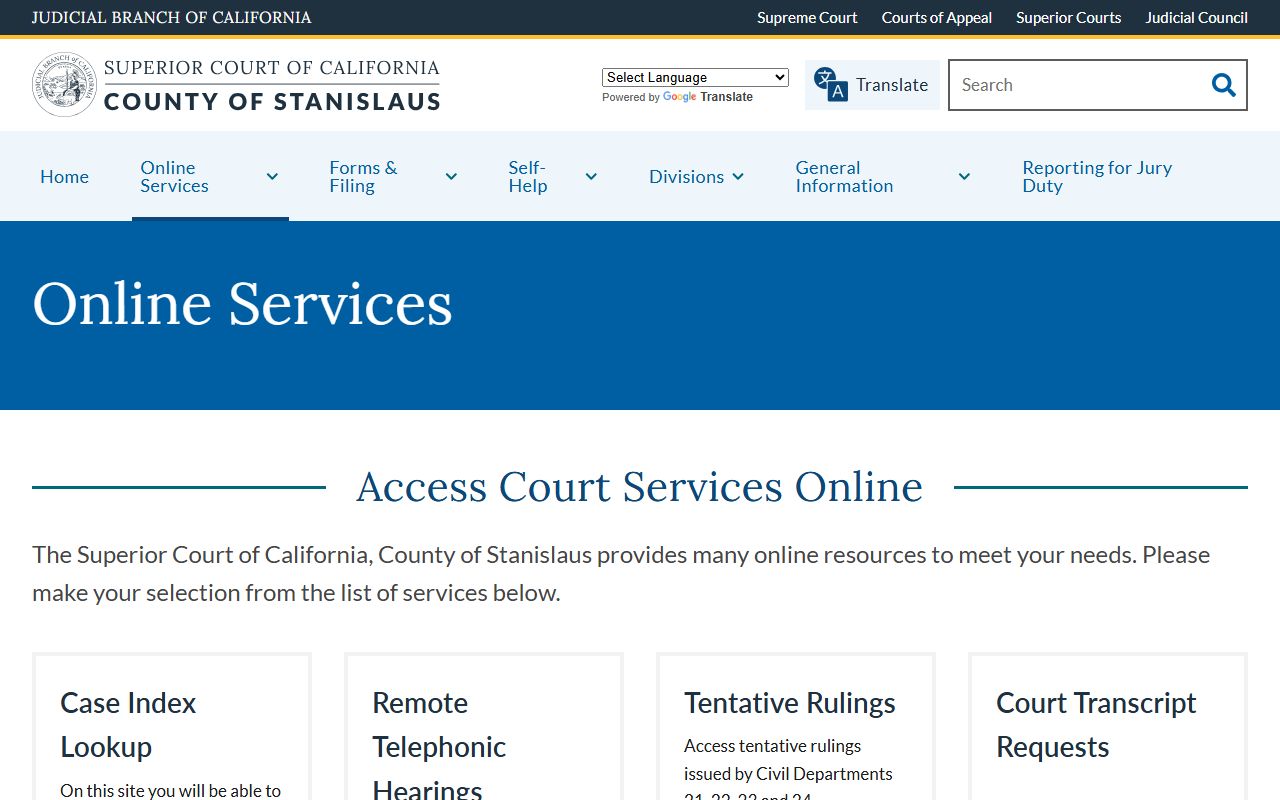This screenshot has height=800, width=1280.
Task: Visit the Supreme Court link
Action: pos(807,18)
